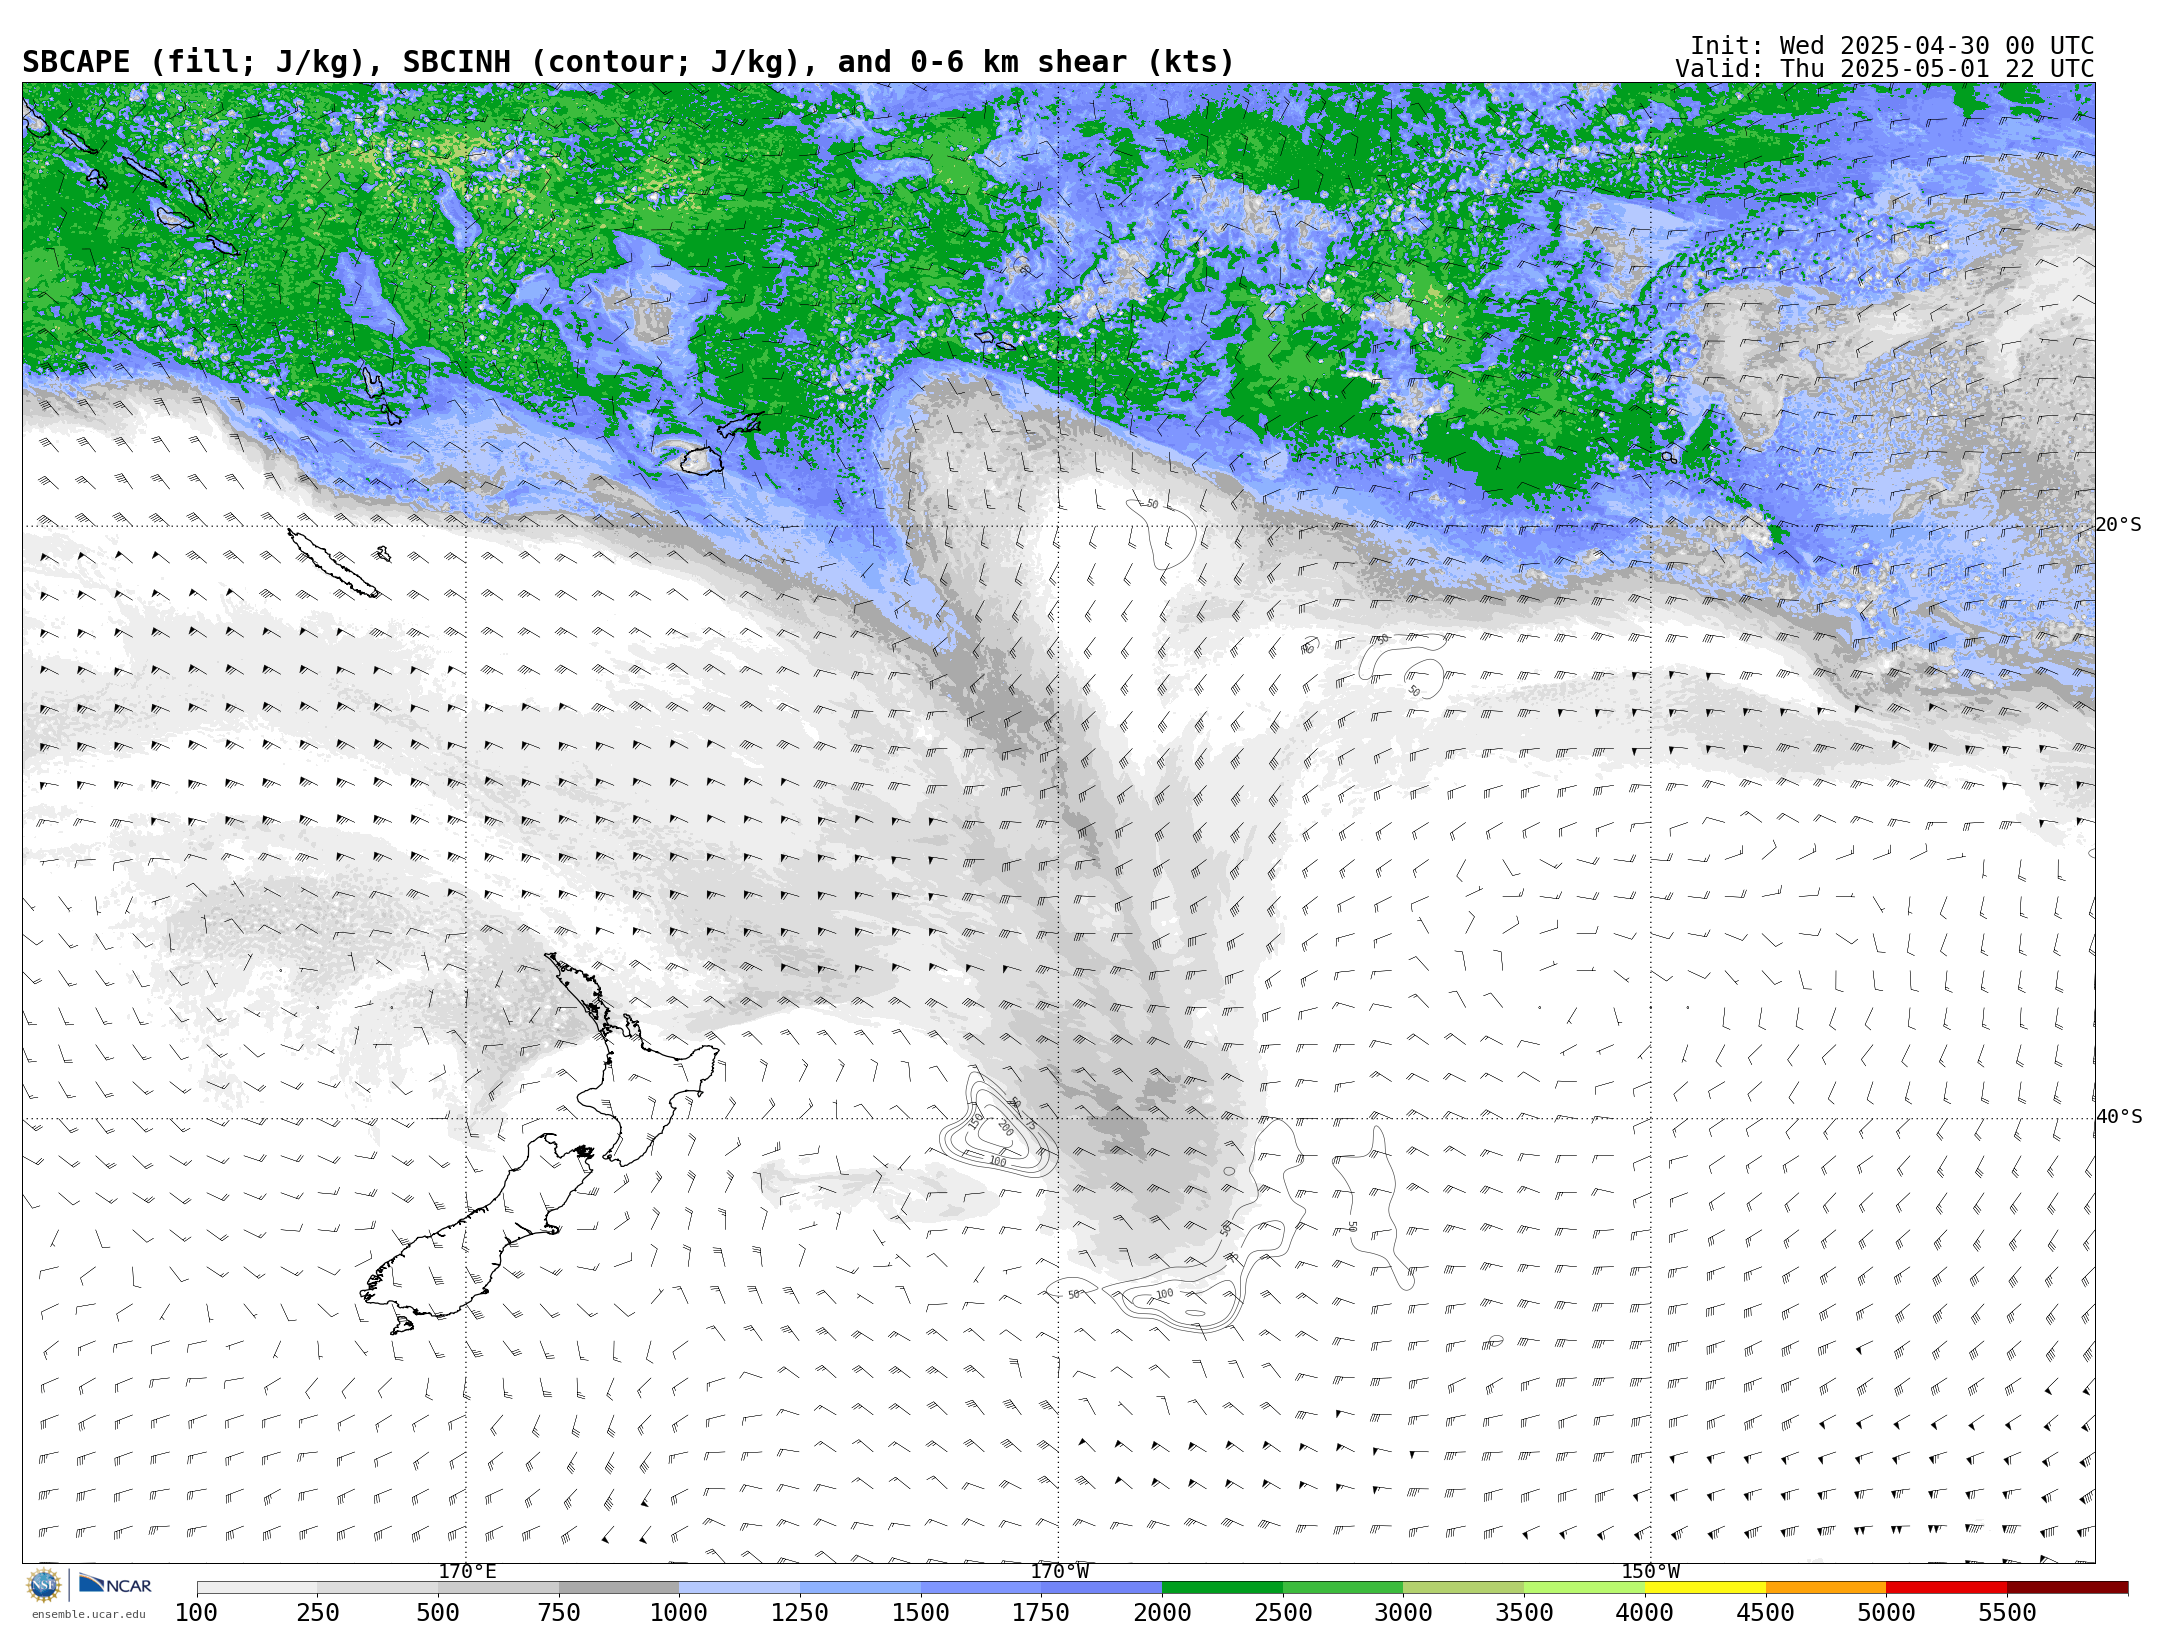Pick the light blue 1250–1500 colorbar segment

861,1588
